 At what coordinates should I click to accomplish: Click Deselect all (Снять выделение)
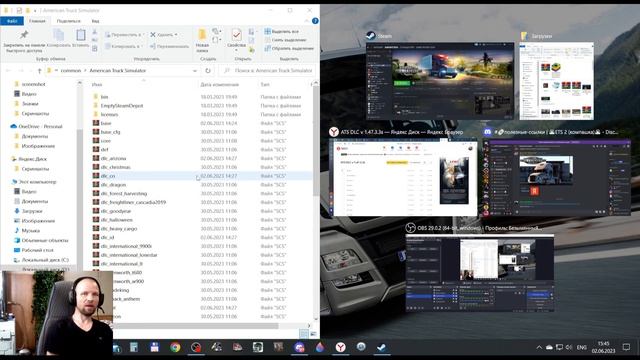pyautogui.click(x=286, y=40)
